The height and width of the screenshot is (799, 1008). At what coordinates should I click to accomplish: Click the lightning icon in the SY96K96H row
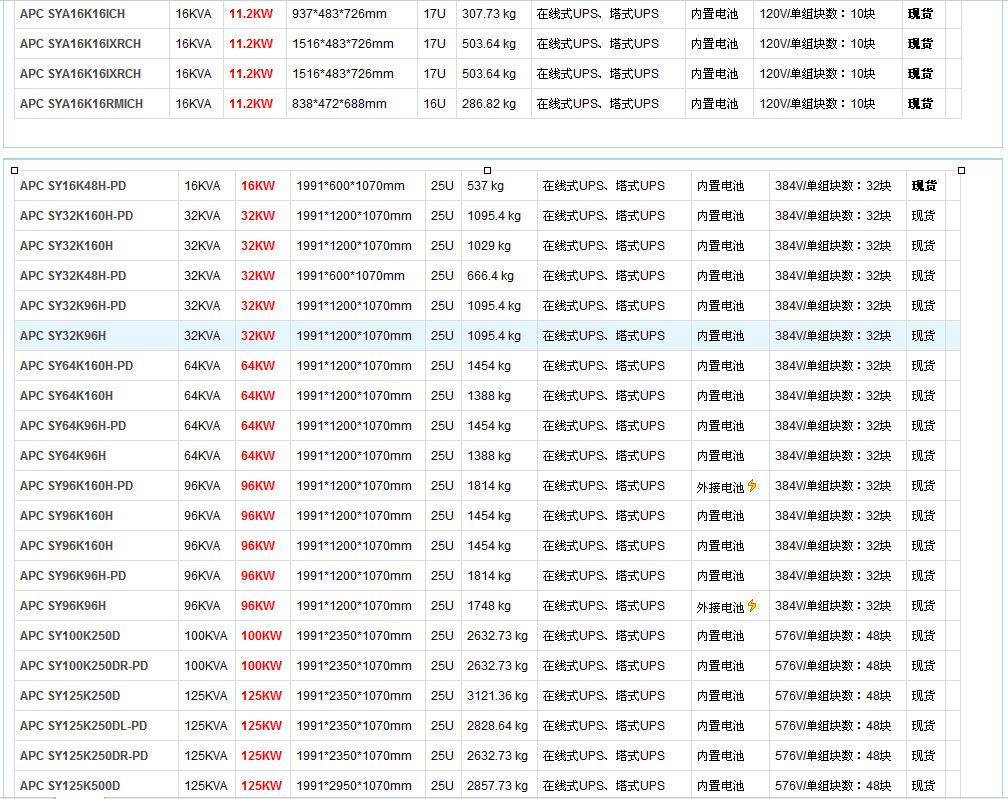pyautogui.click(x=752, y=606)
